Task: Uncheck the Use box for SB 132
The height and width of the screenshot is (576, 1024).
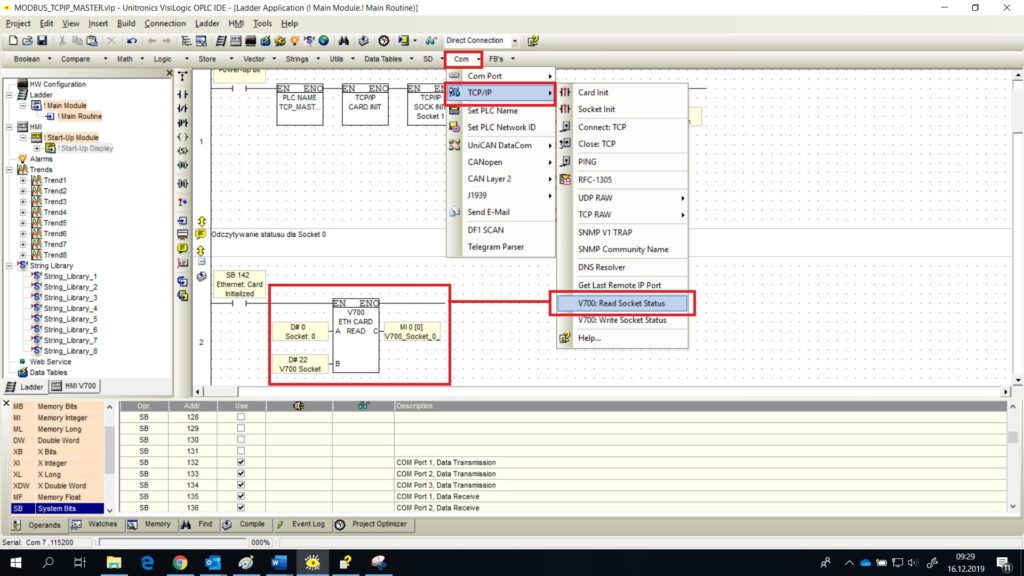Action: (241, 462)
